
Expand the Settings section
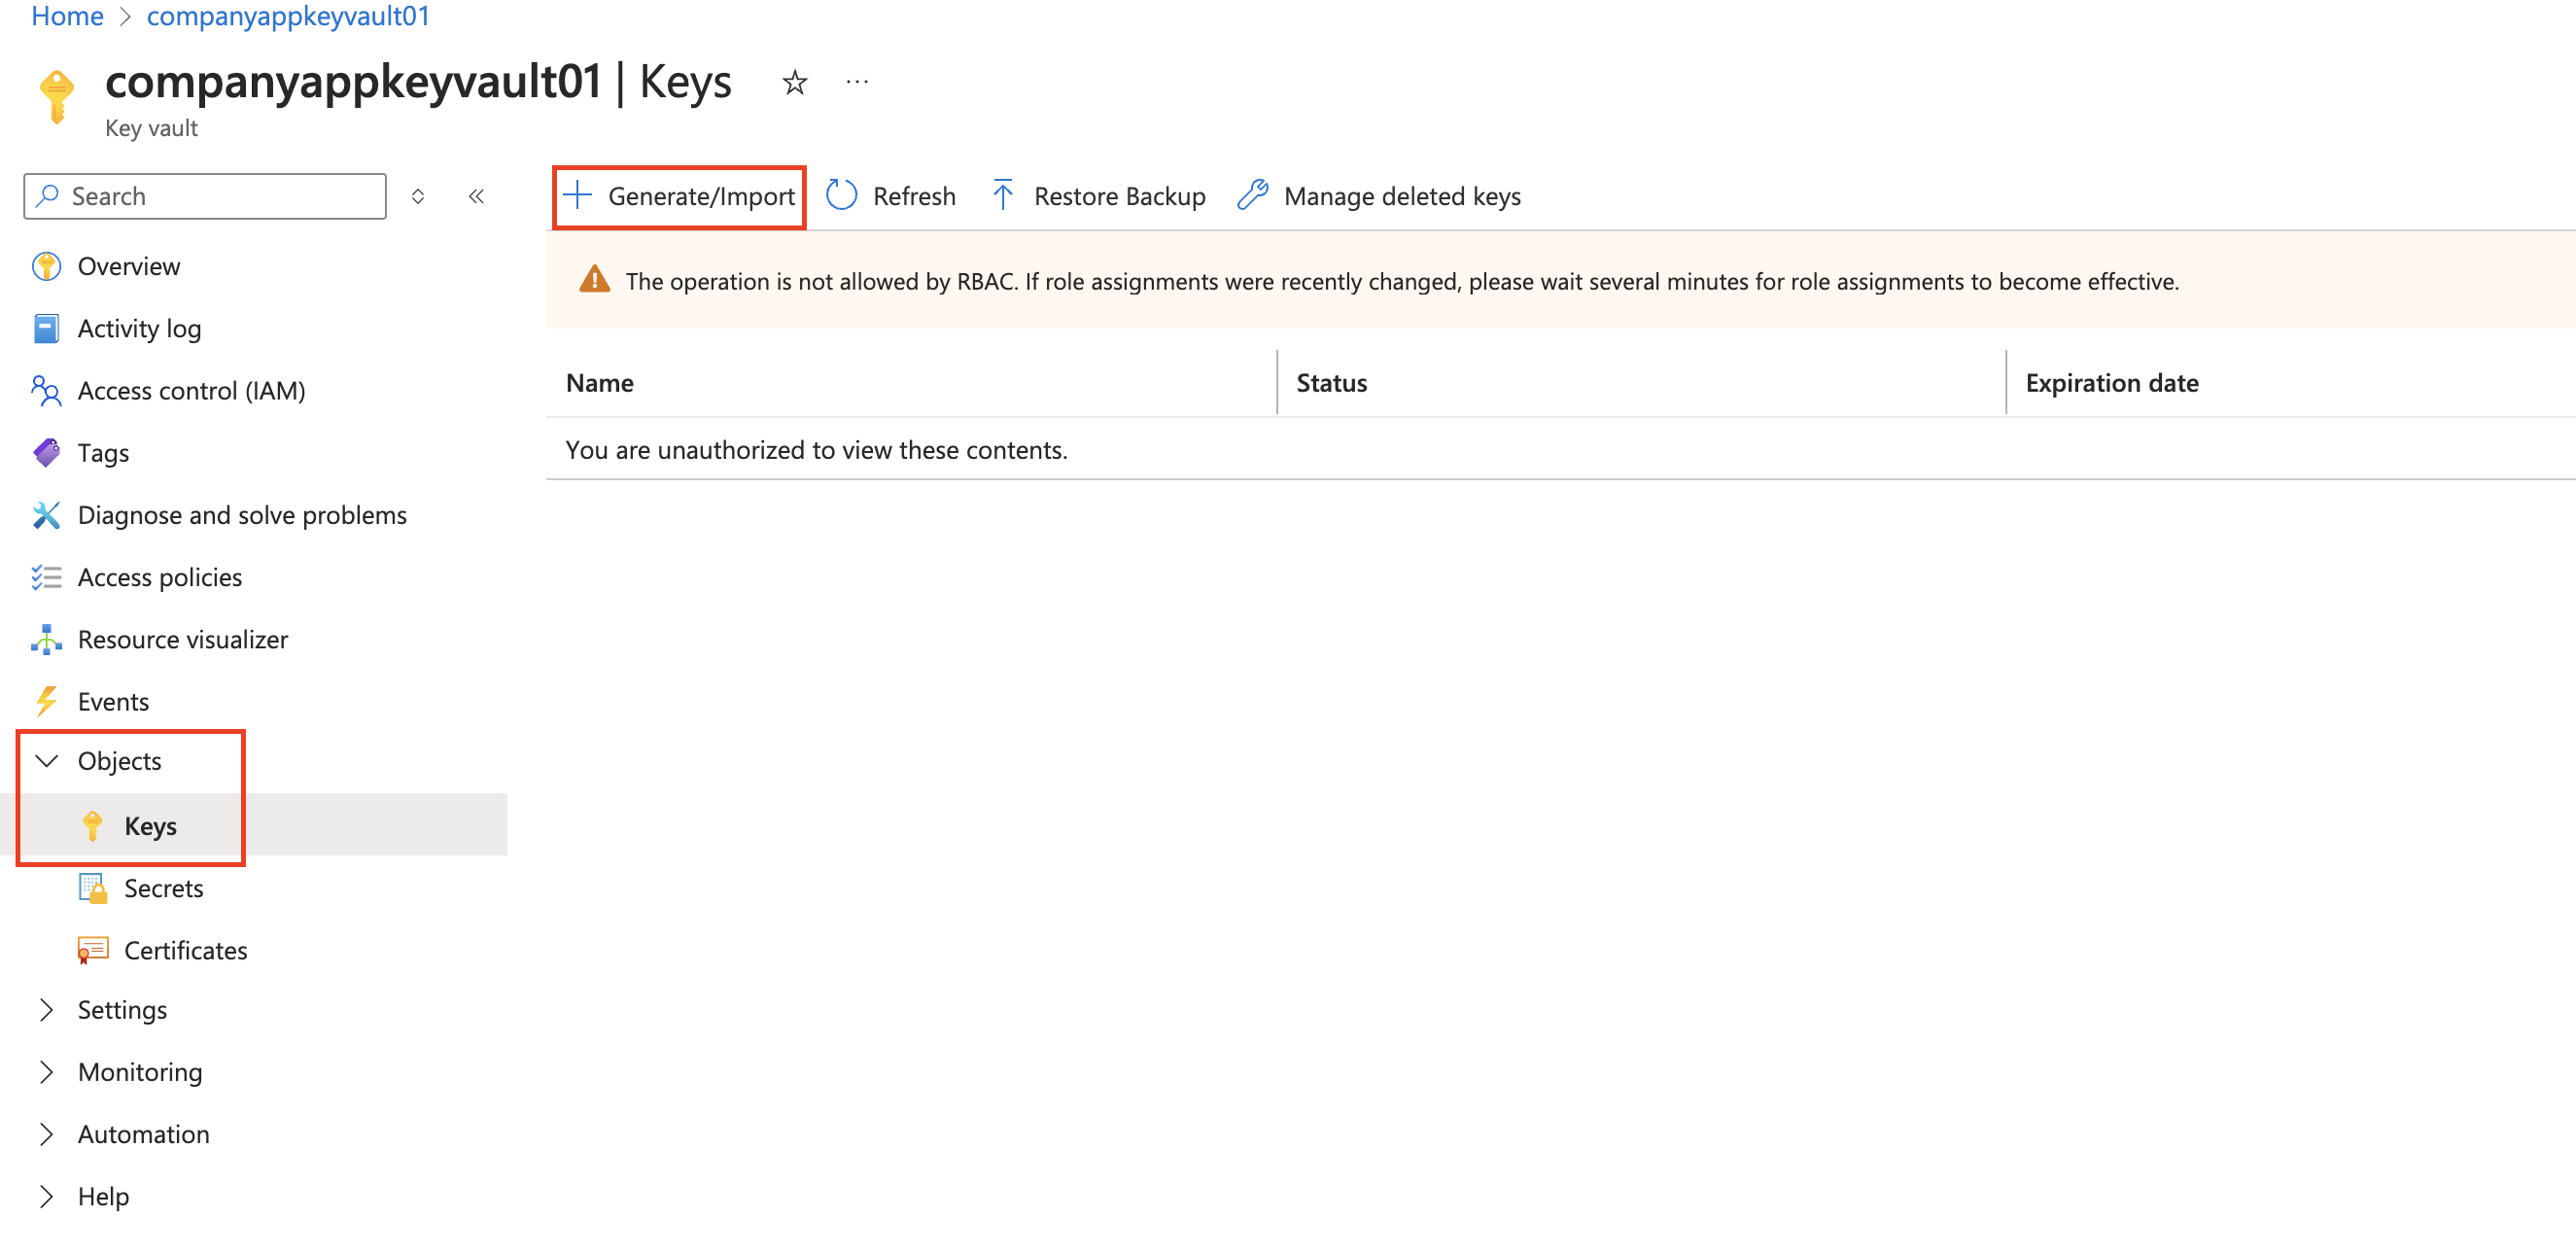point(46,1010)
